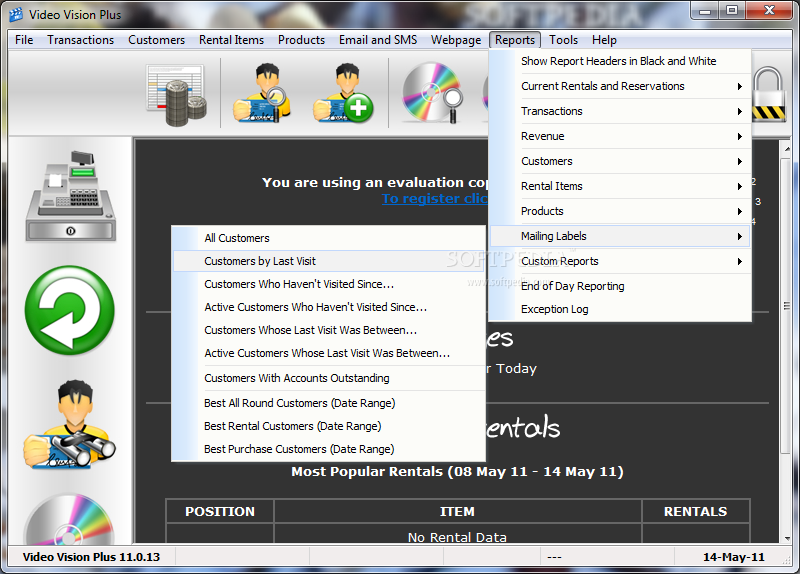Click the POSITION column header
The width and height of the screenshot is (800, 574).
(220, 511)
